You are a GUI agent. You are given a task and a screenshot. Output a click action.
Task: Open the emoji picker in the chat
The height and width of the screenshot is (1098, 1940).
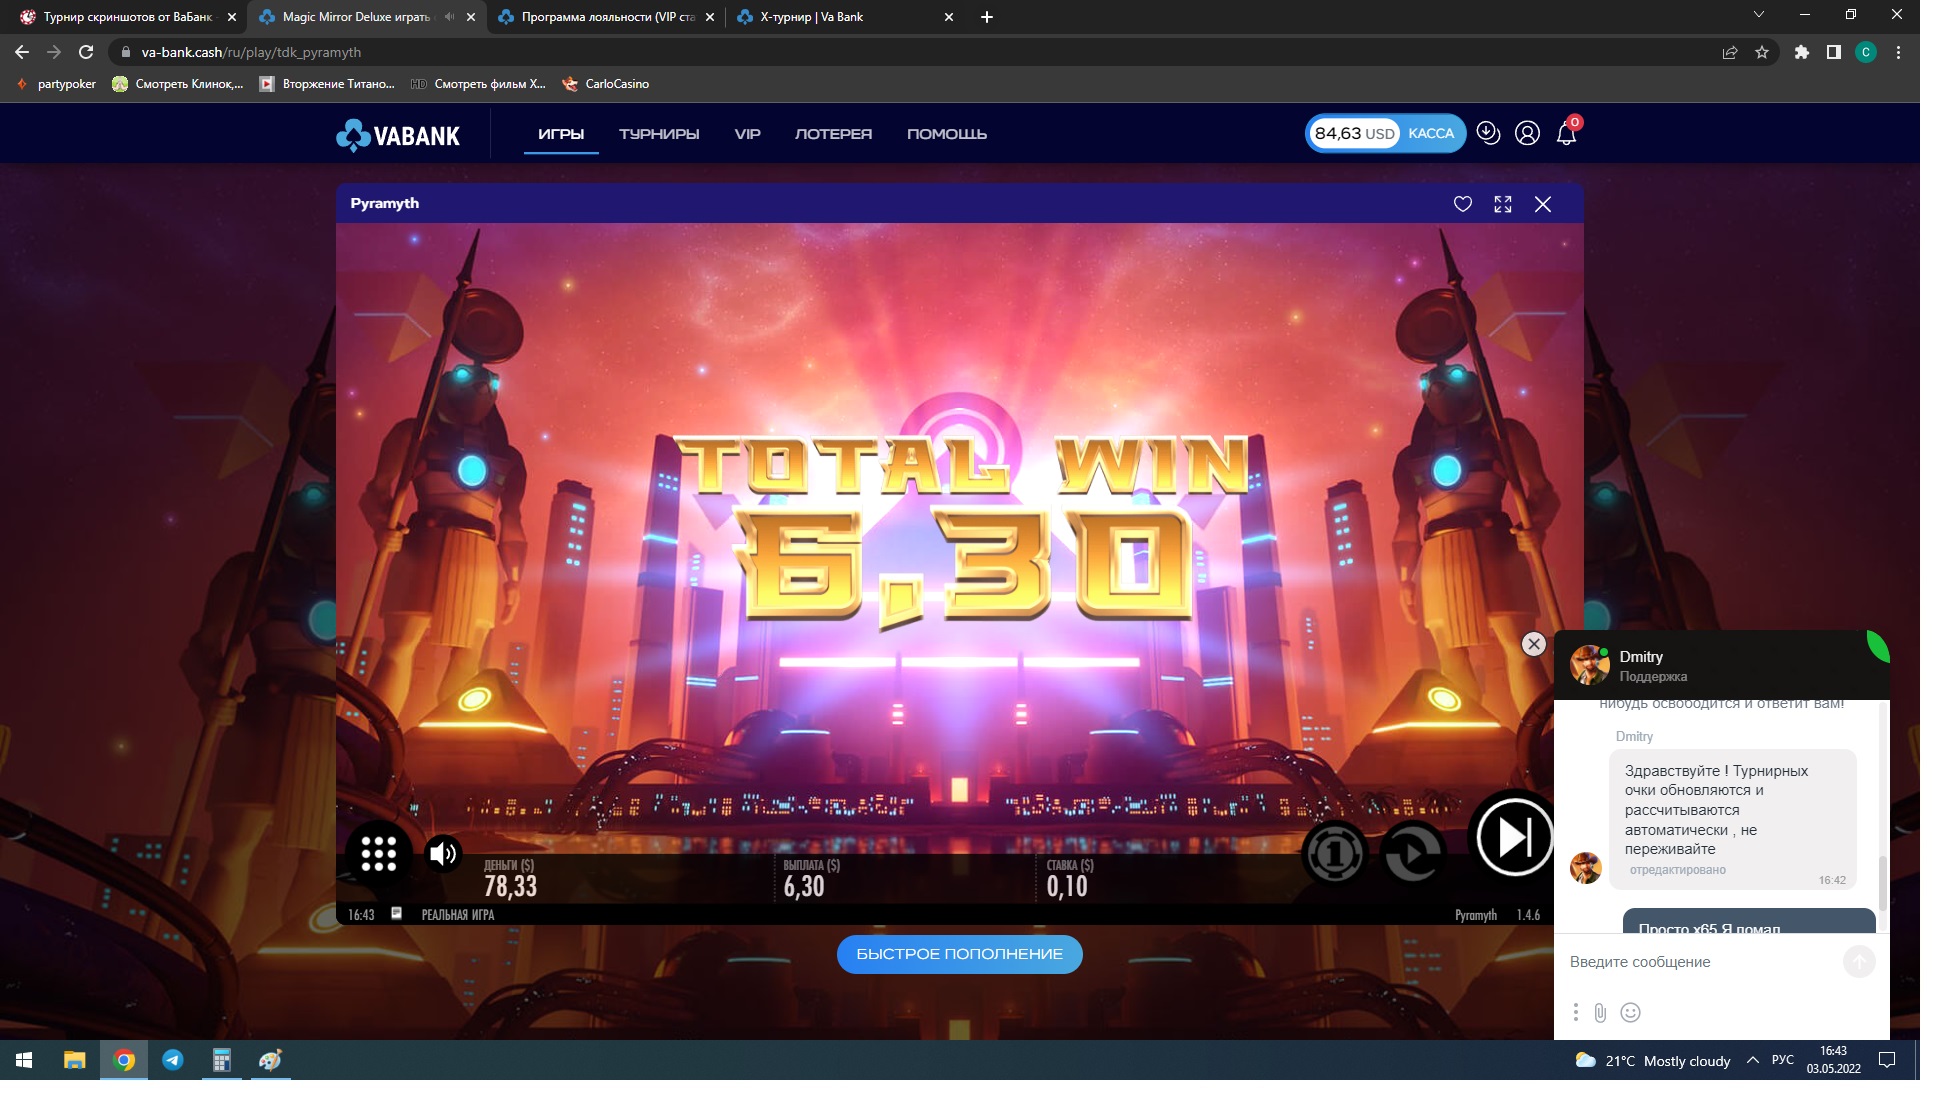click(1630, 1012)
